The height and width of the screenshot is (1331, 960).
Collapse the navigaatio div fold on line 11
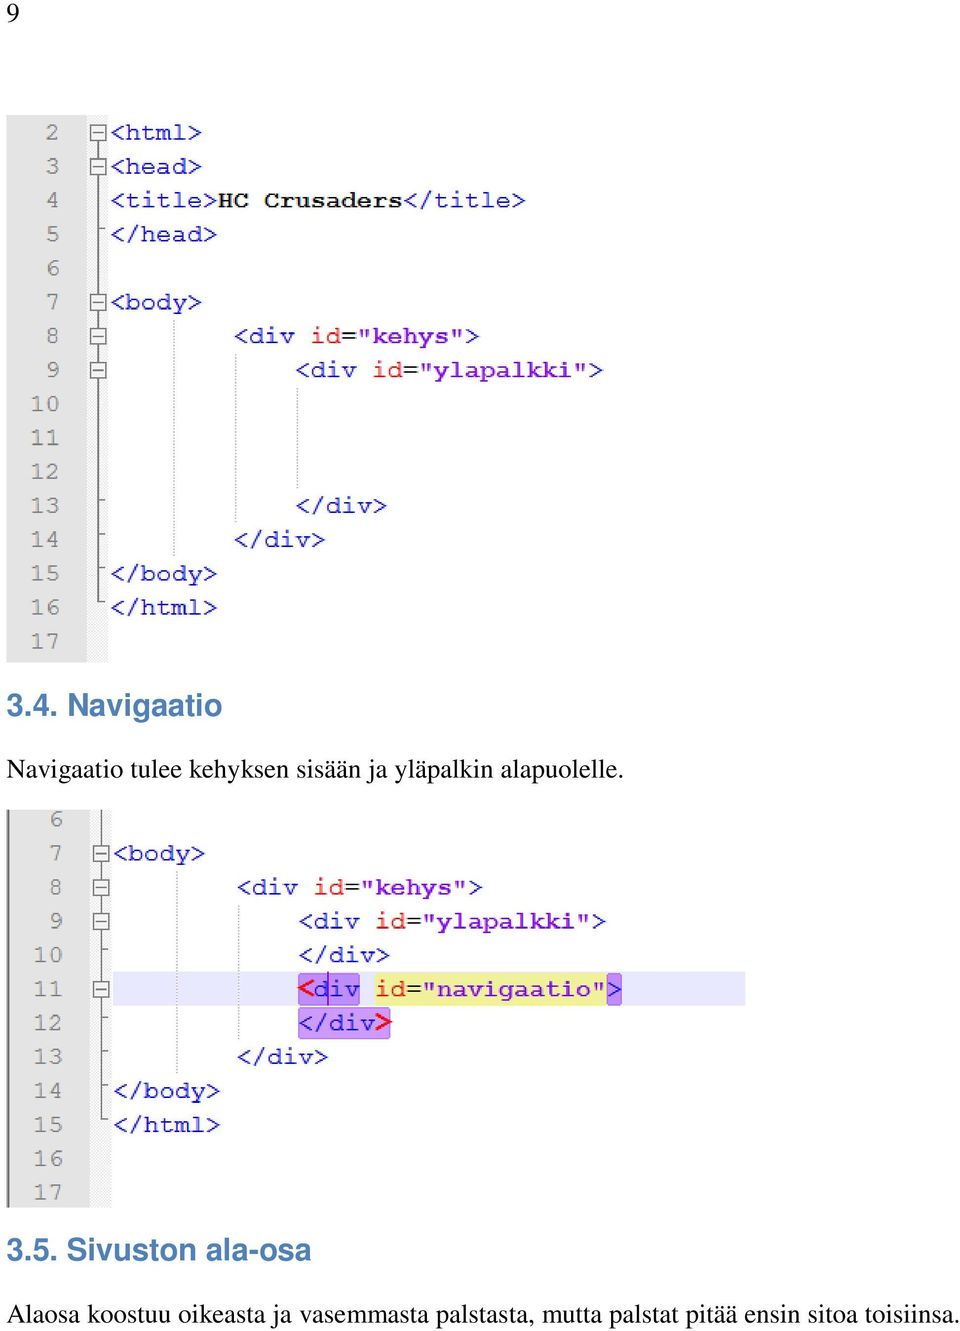[x=101, y=989]
